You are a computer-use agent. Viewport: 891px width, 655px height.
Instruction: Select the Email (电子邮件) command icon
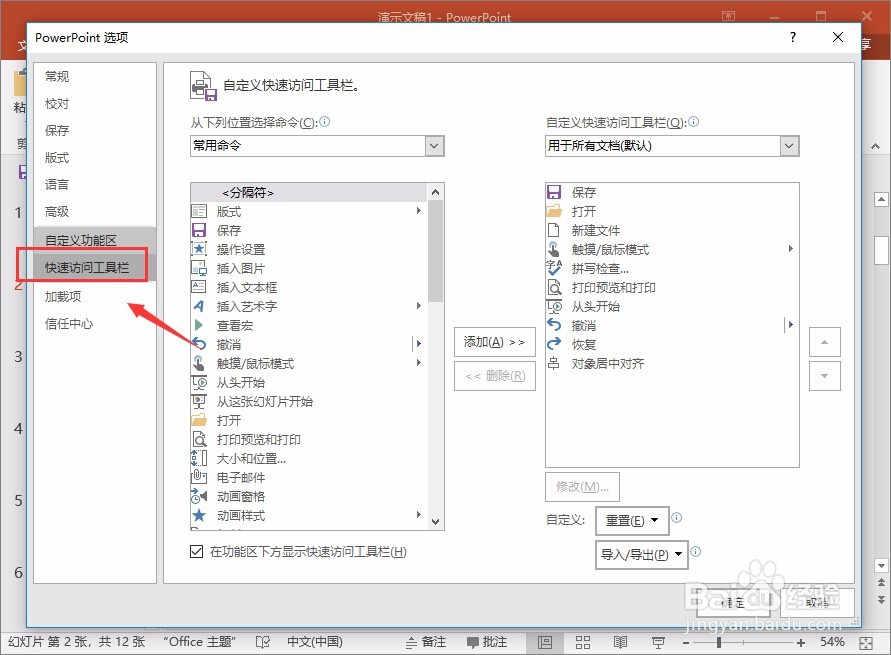click(x=199, y=477)
